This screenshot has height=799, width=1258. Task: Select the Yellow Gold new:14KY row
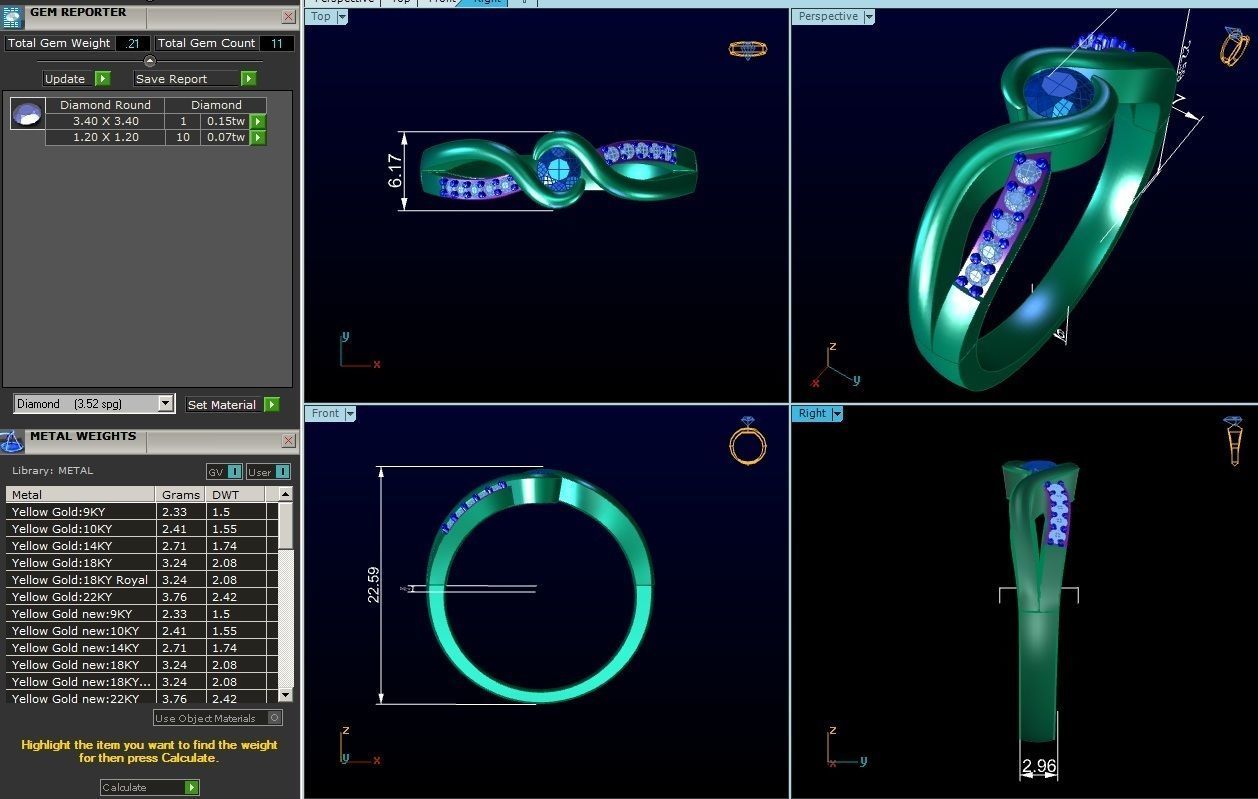click(140, 648)
